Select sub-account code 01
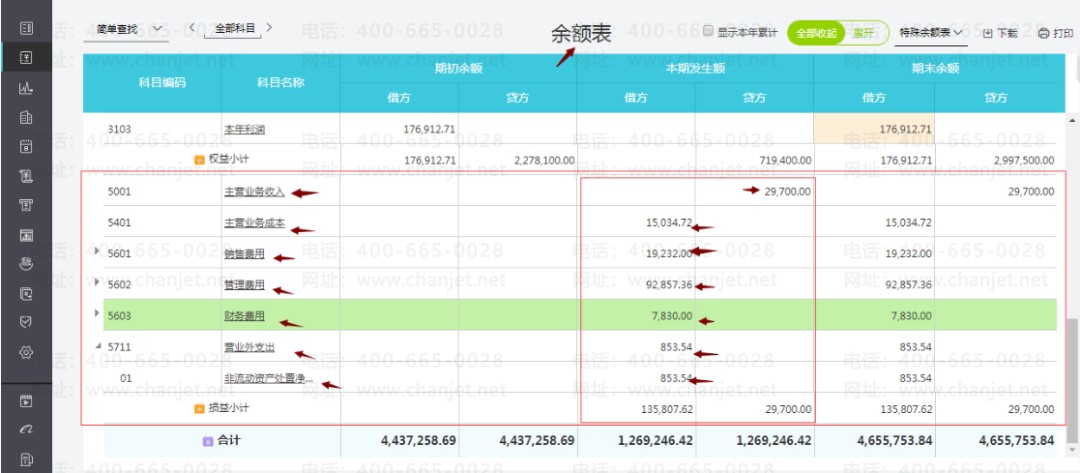The height and width of the screenshot is (473, 1080). coord(125,378)
